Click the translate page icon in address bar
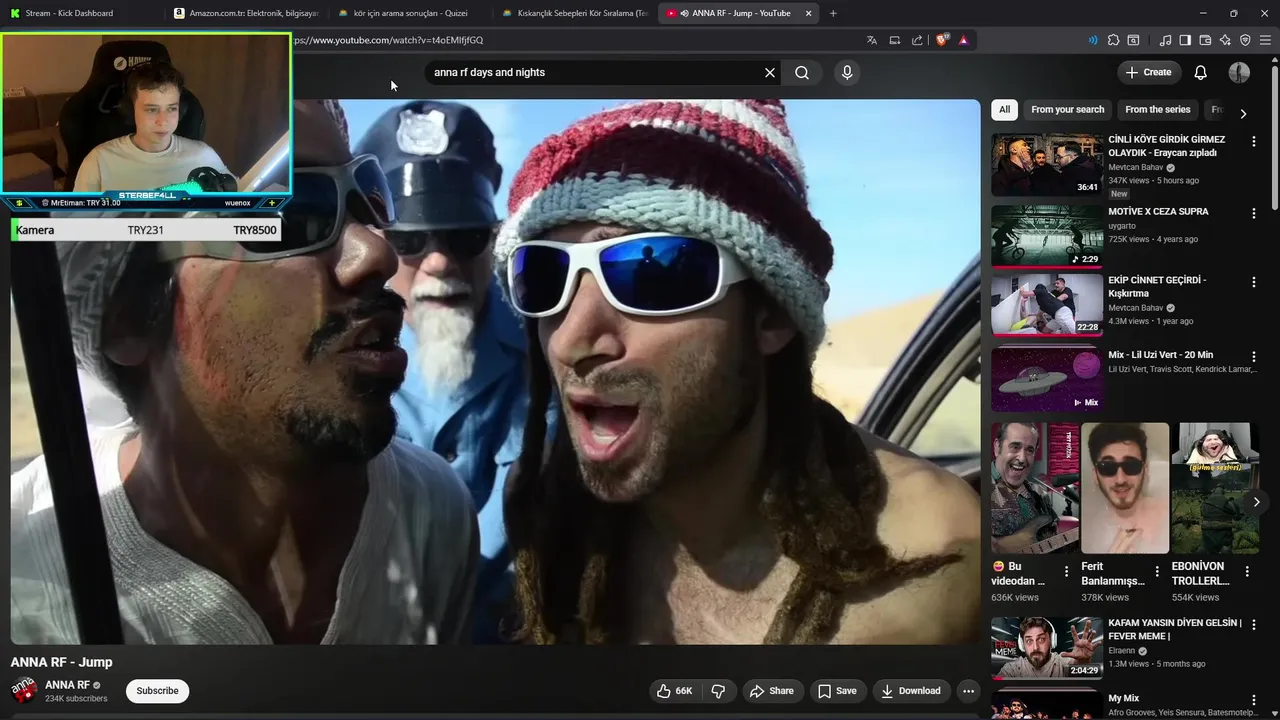 tap(872, 40)
